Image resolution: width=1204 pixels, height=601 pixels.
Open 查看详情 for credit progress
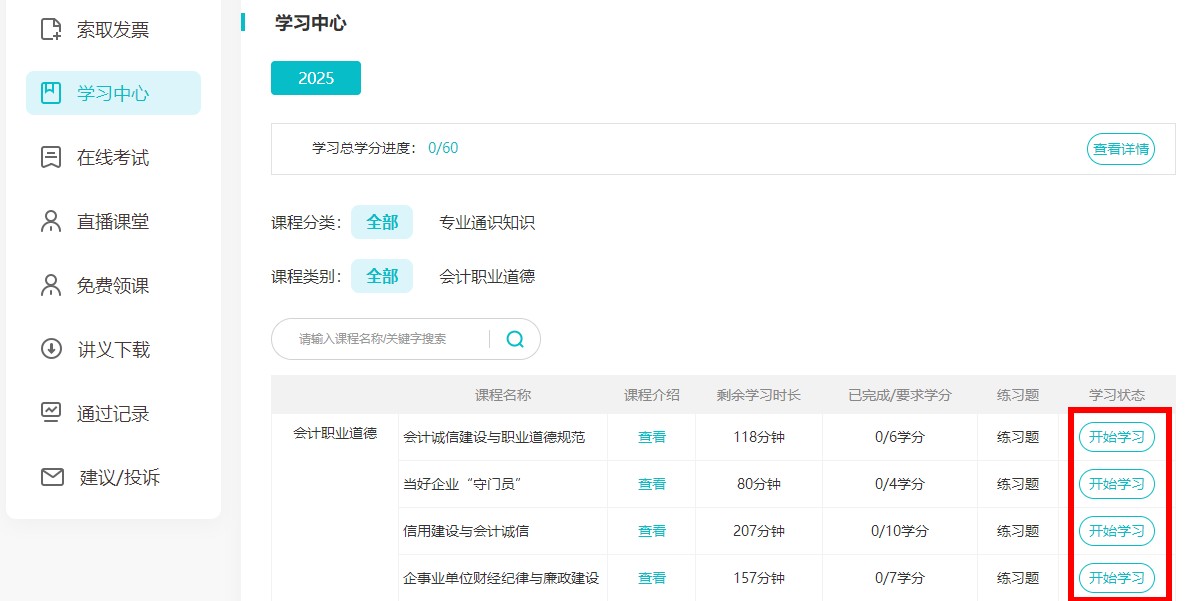(x=1120, y=149)
